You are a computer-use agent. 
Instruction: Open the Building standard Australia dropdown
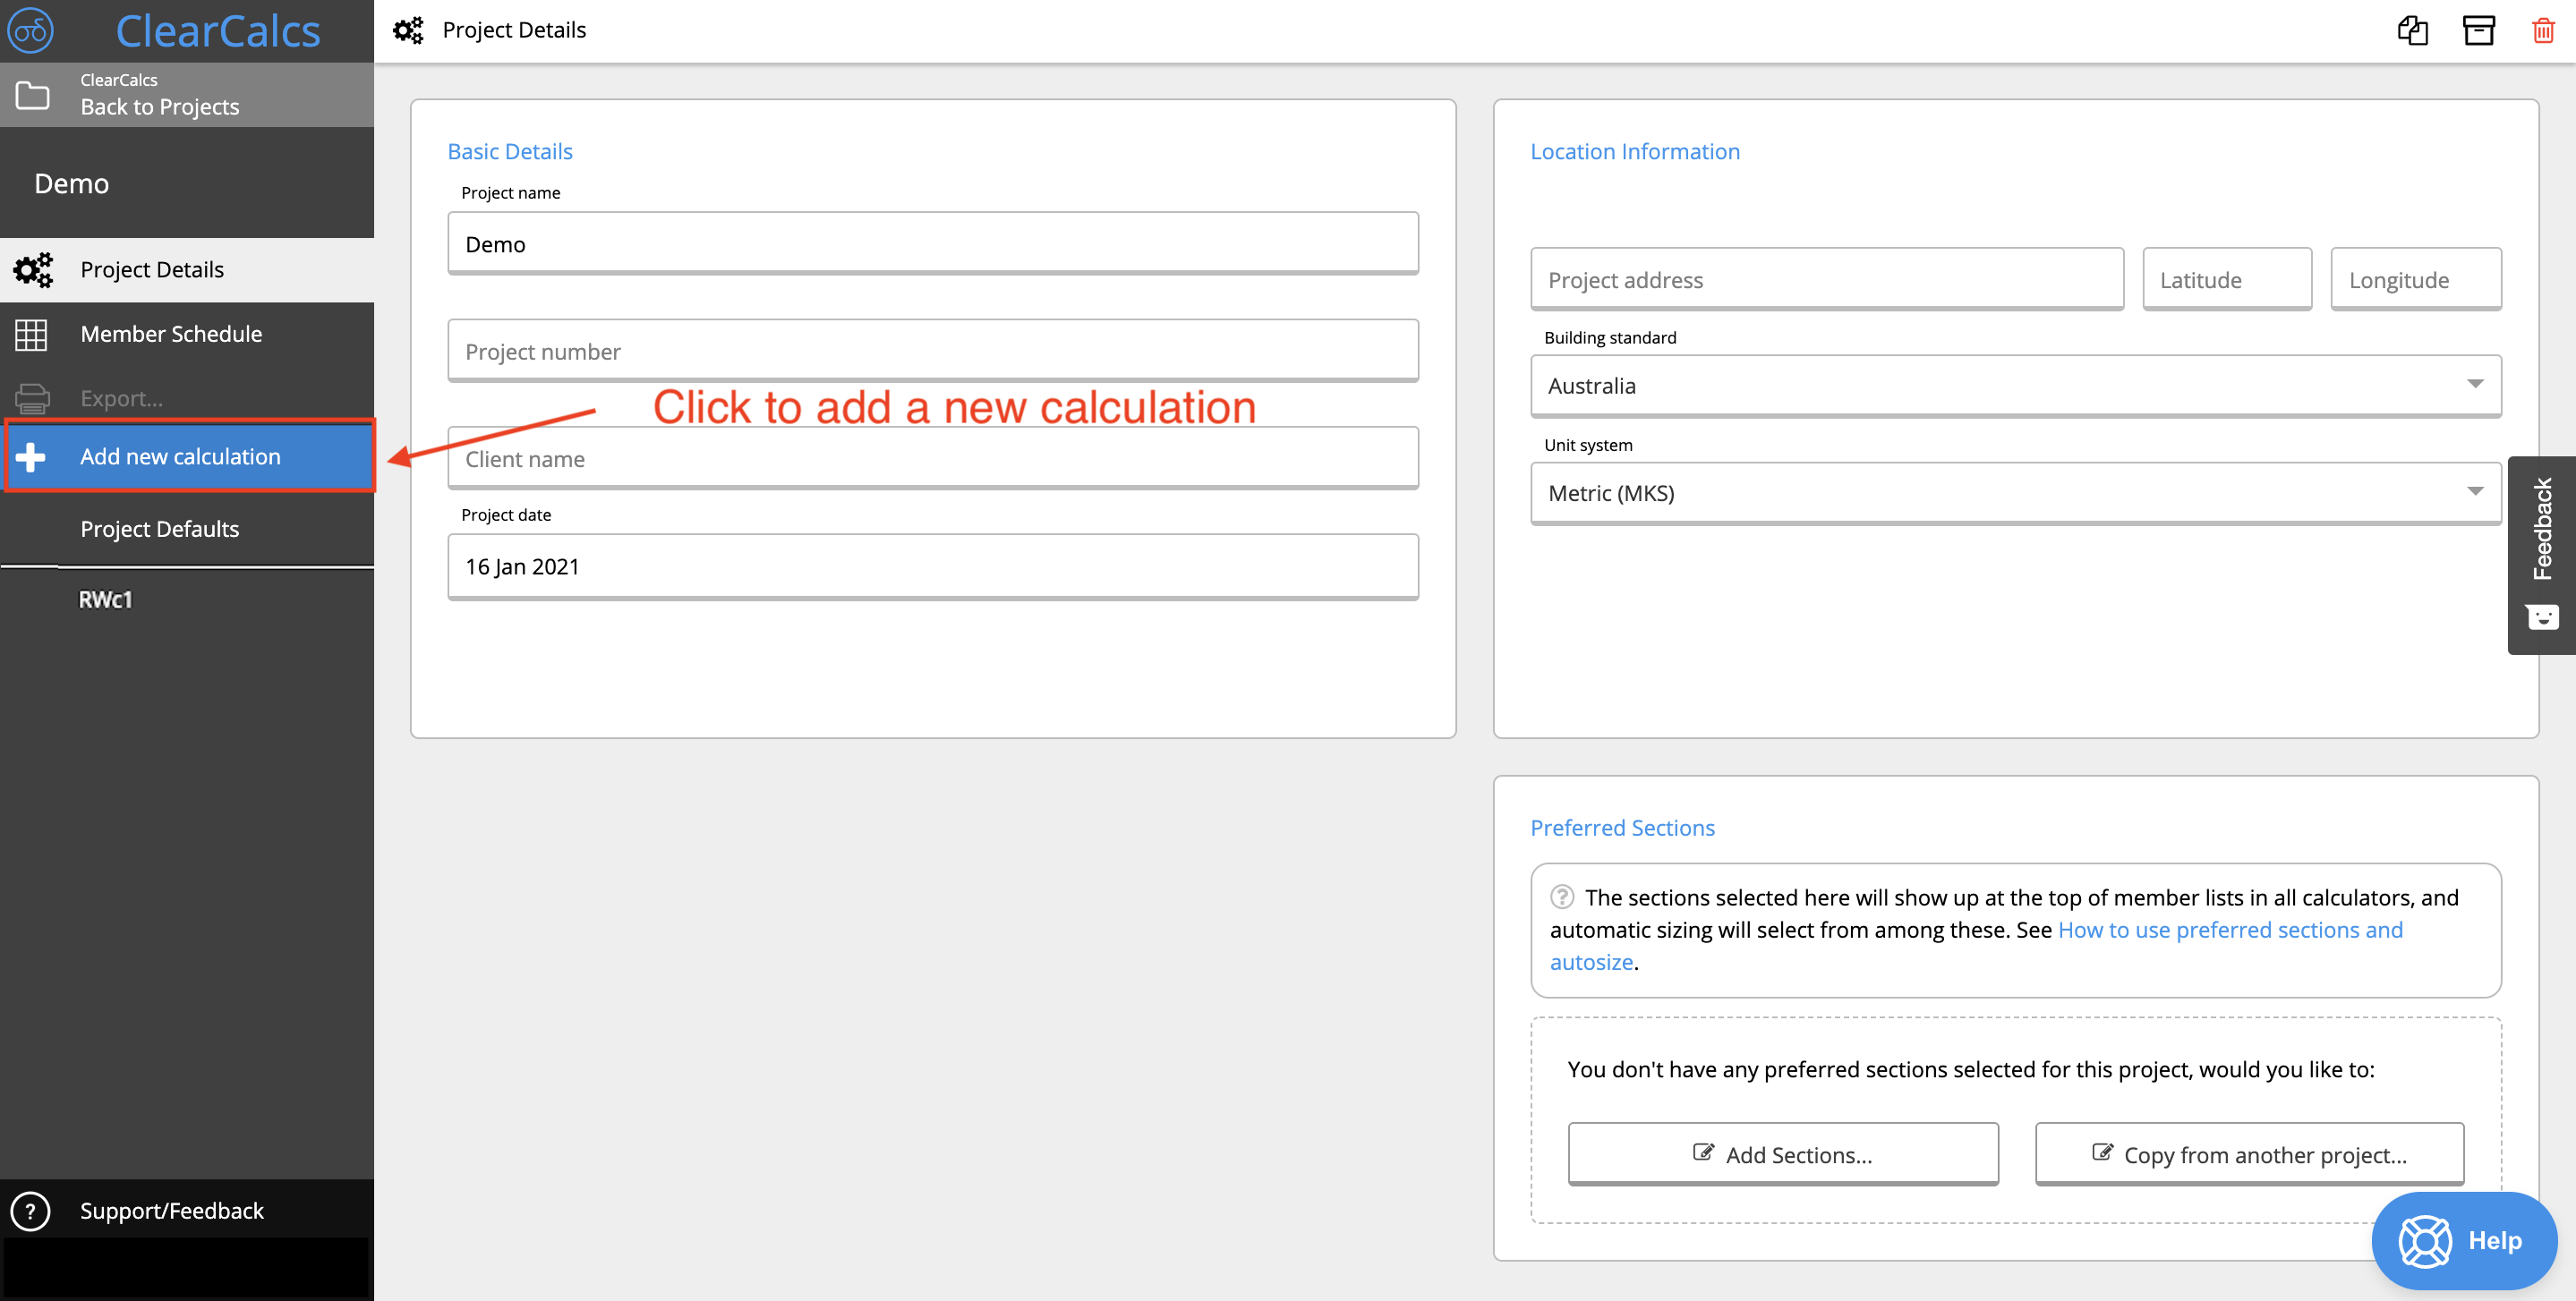2015,386
